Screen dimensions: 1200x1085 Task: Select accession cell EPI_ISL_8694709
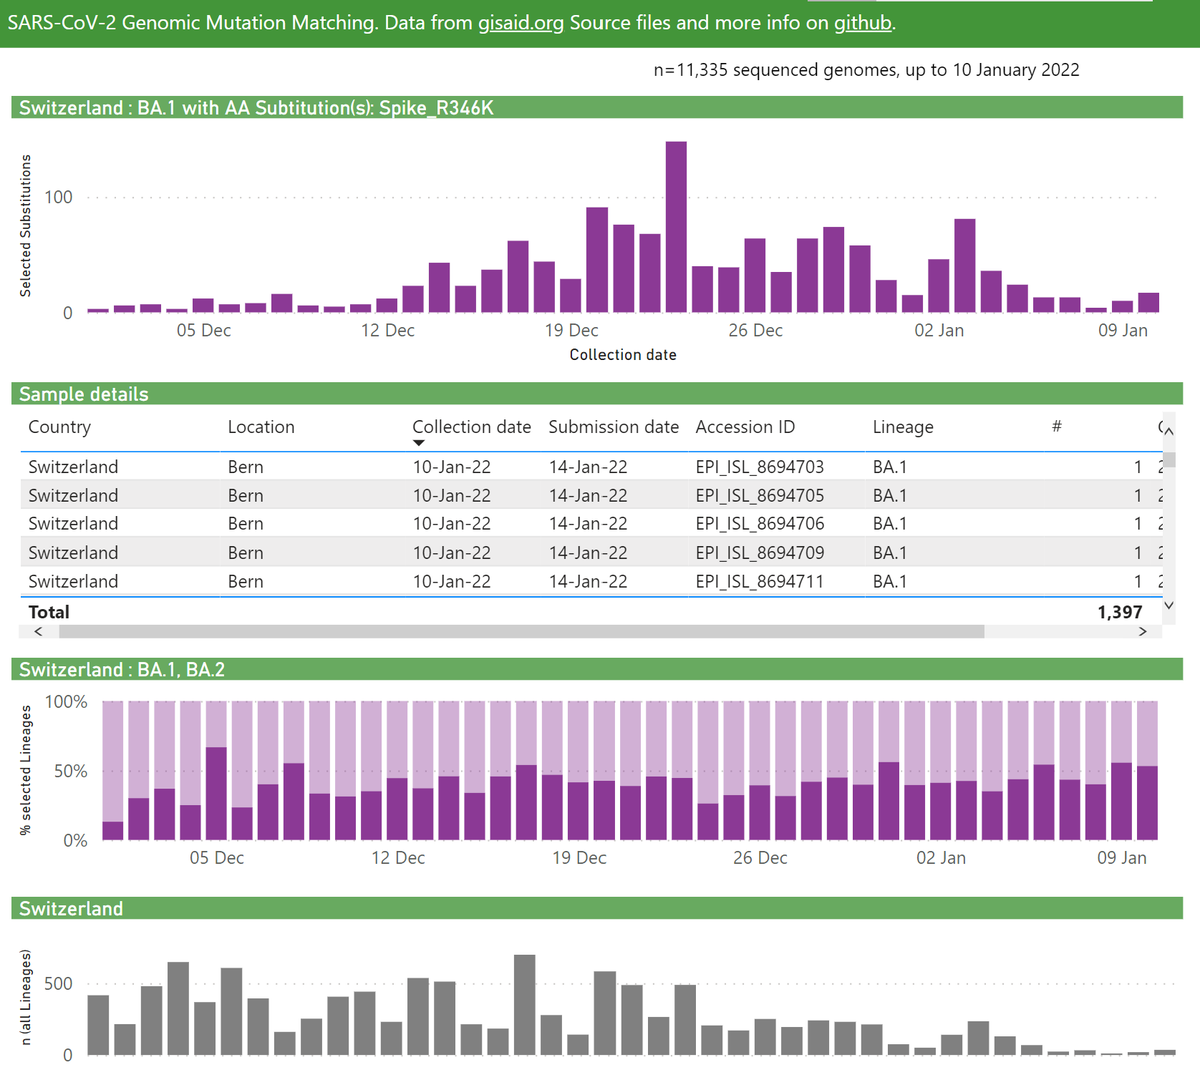coord(760,553)
